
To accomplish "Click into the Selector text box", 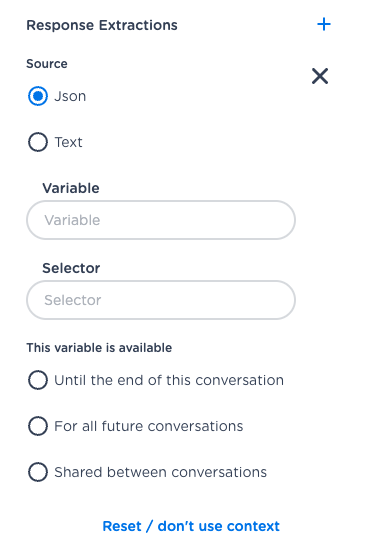I will click(x=161, y=300).
